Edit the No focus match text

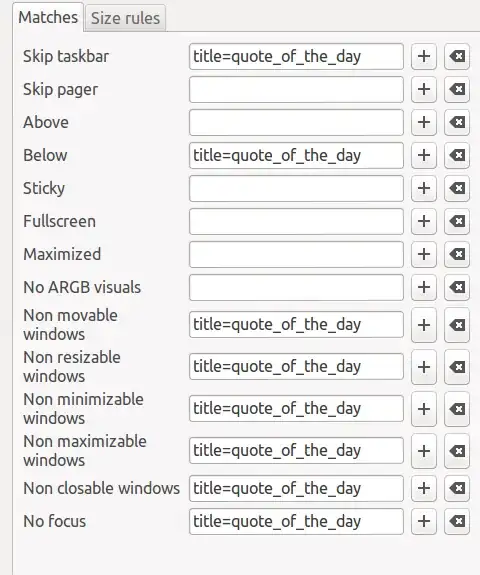[296, 521]
